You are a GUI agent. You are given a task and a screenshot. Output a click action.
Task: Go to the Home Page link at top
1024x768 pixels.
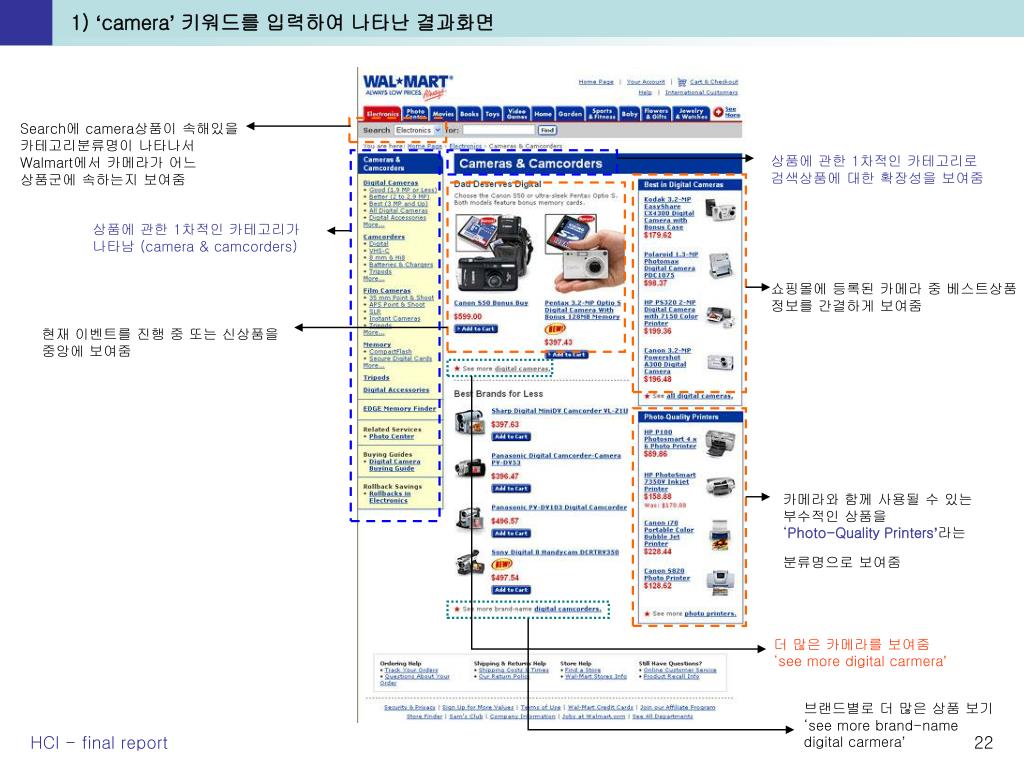click(596, 82)
